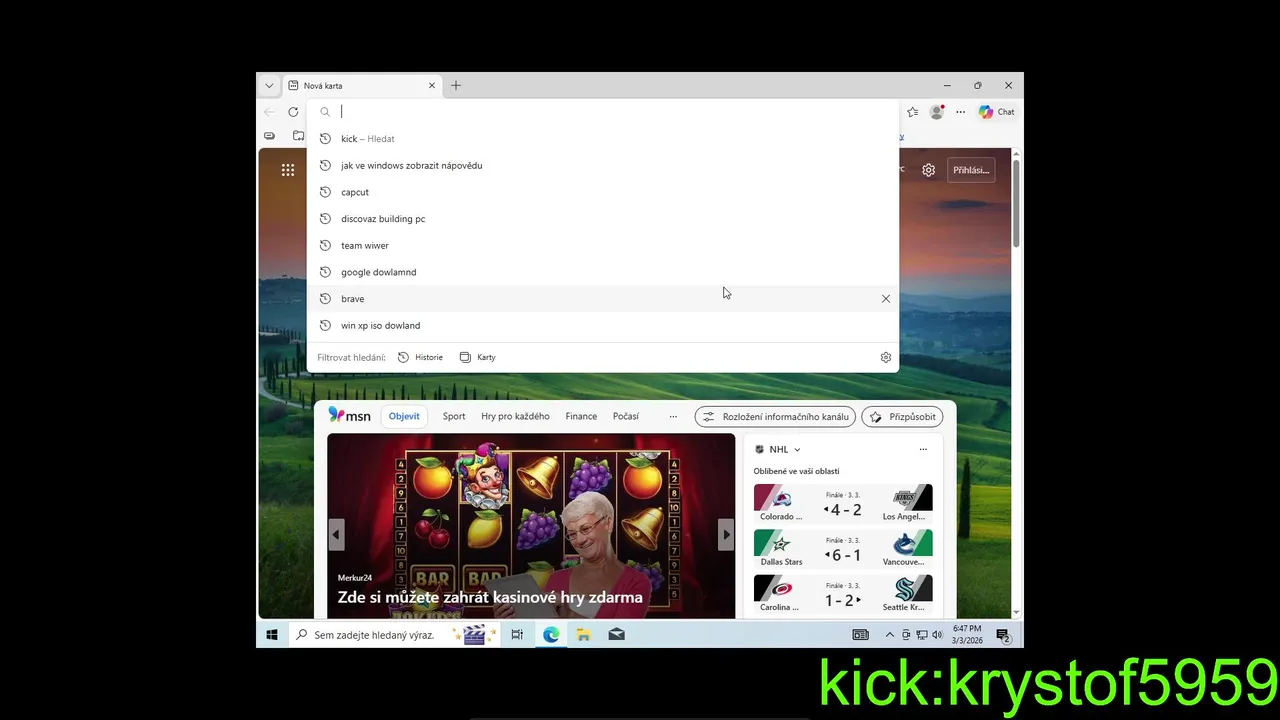Select the 'brave' history suggestion
Viewport: 1280px width, 720px height.
tap(603, 299)
